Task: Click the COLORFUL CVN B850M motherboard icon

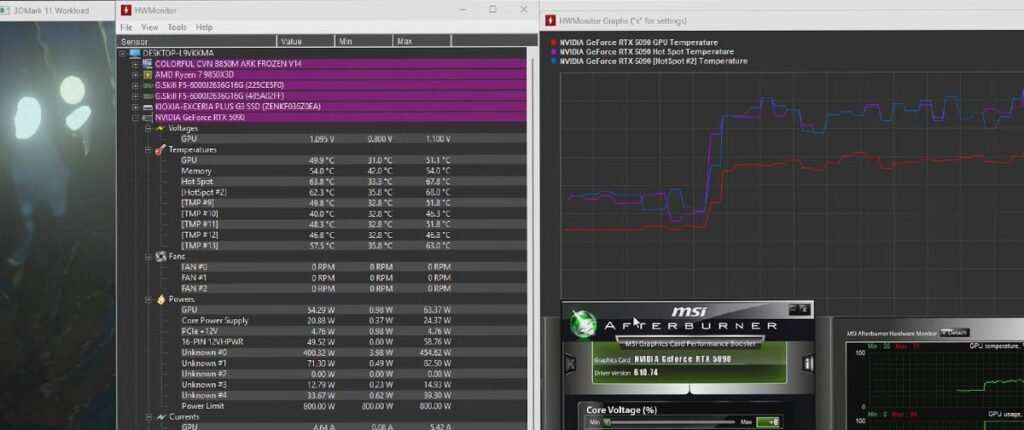Action: [147, 64]
